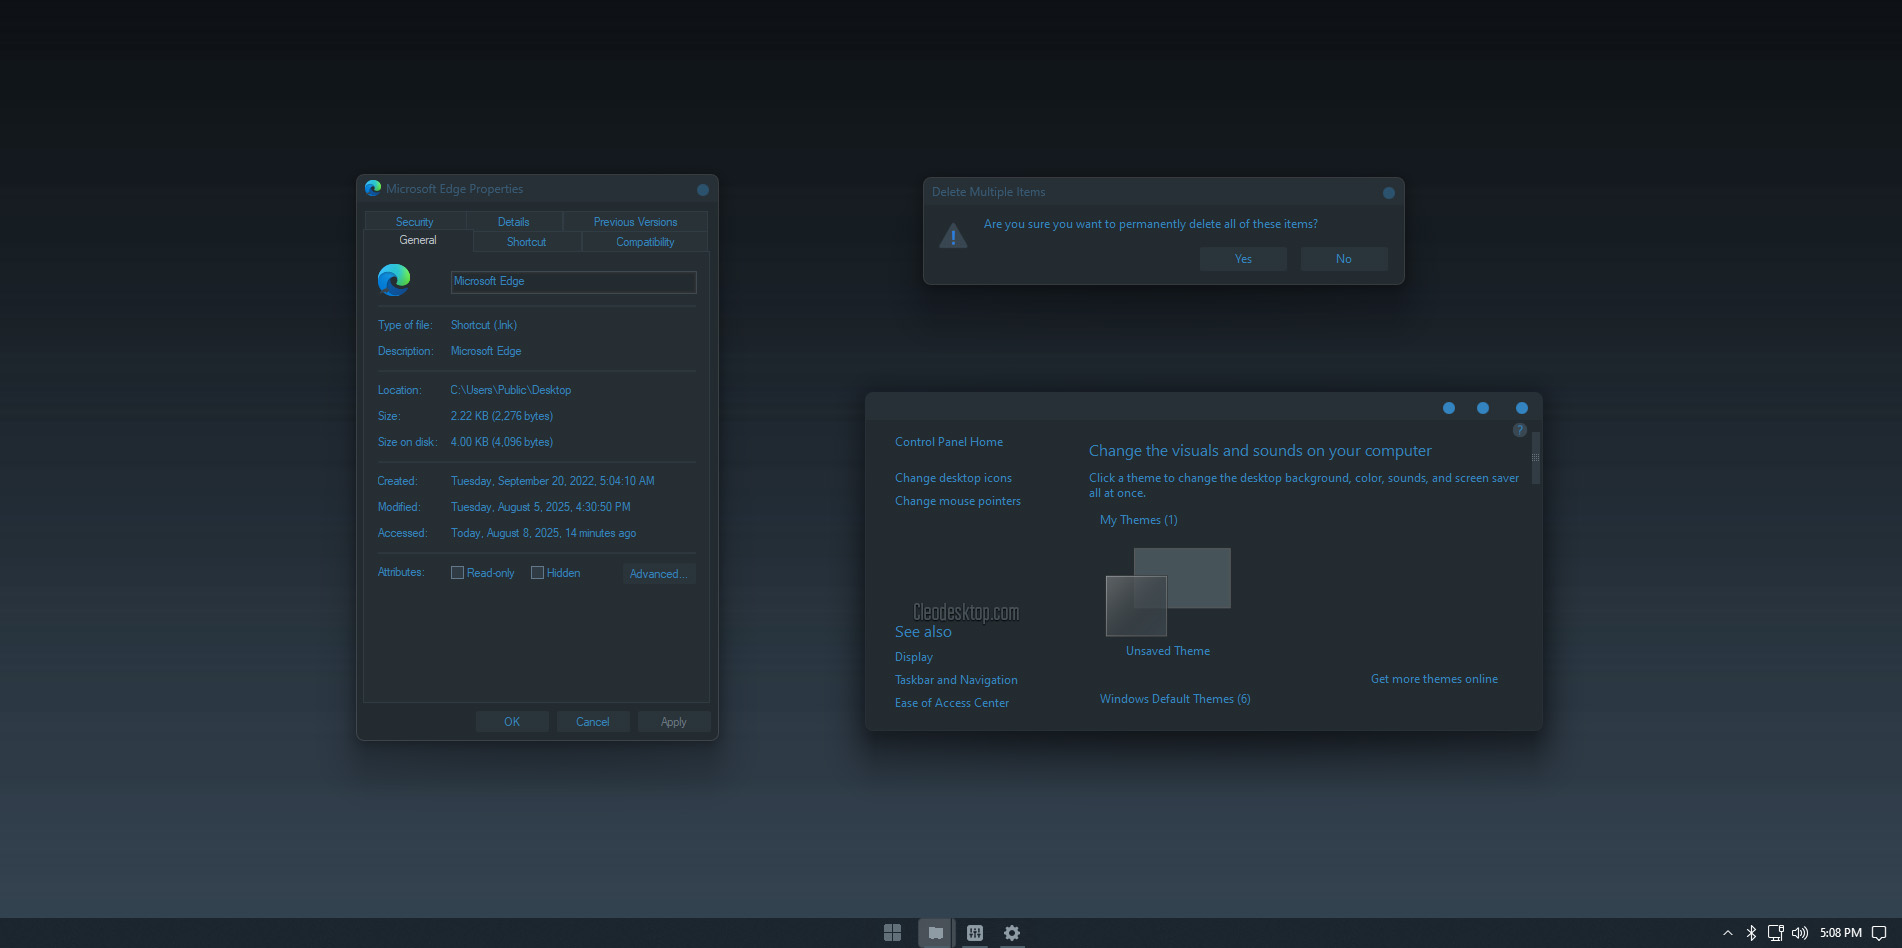This screenshot has width=1902, height=948.
Task: Click the Modified date August 5, 2025
Action: click(x=541, y=507)
